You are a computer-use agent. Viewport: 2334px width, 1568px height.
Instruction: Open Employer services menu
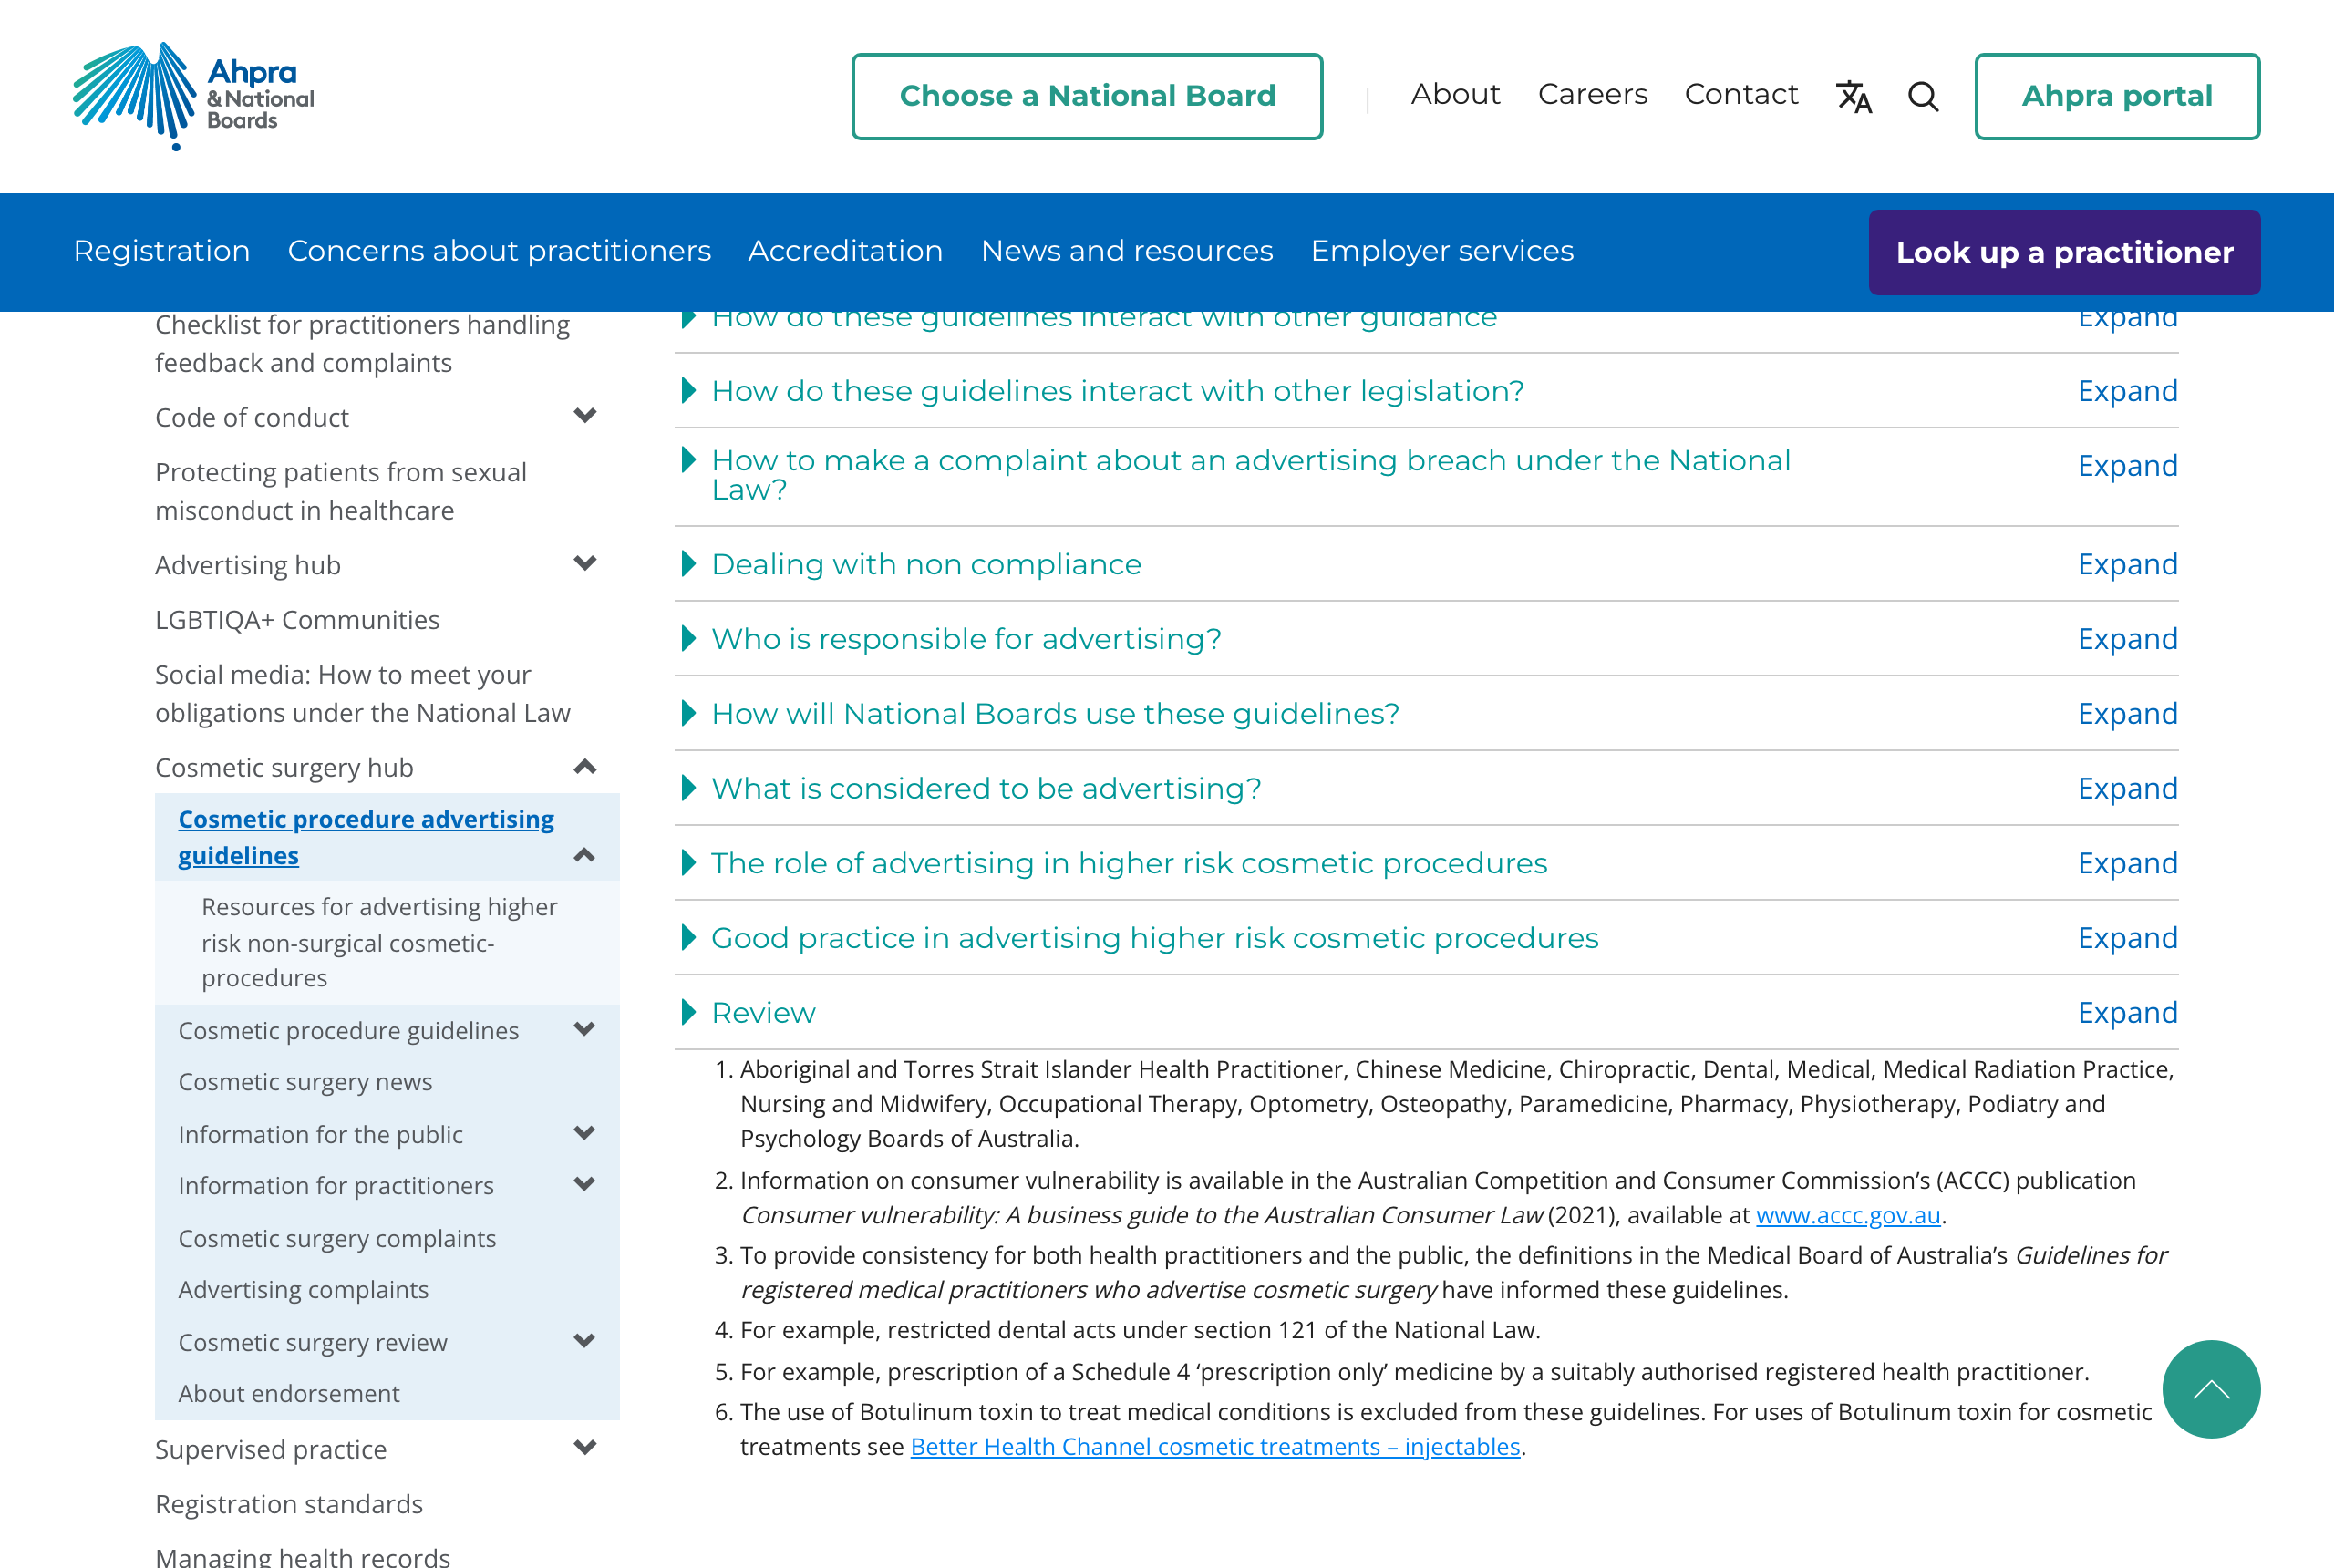pyautogui.click(x=1442, y=251)
